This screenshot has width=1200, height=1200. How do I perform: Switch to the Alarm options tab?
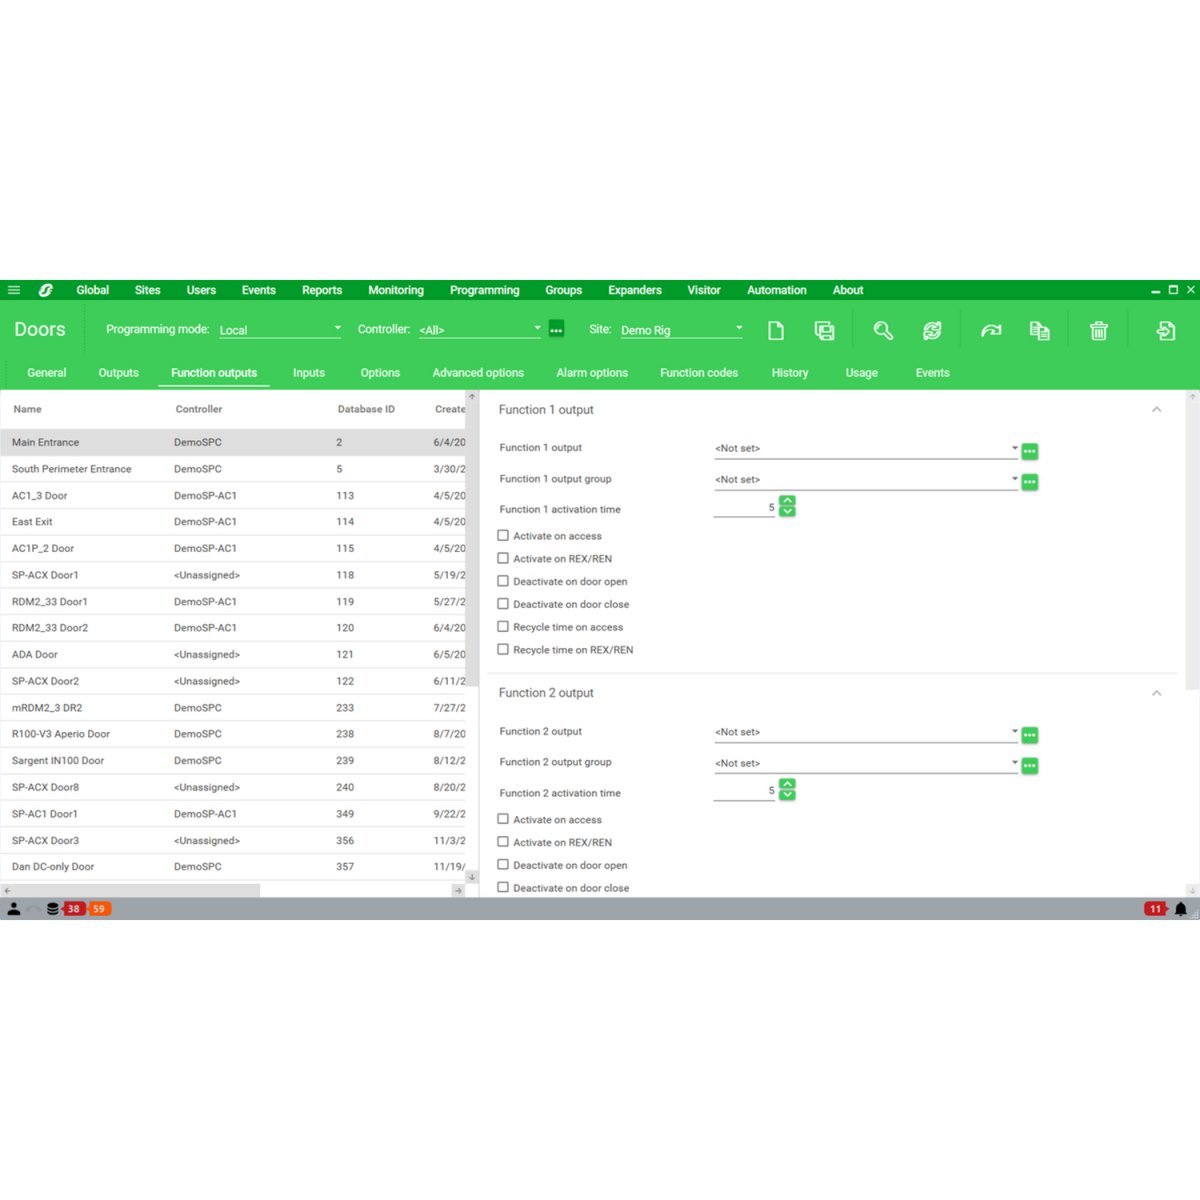tap(592, 372)
